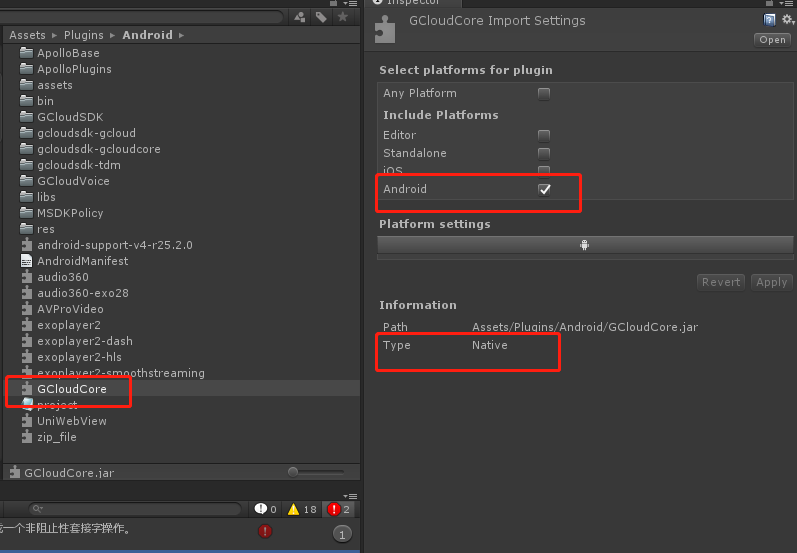Select the res folder icon

click(26, 229)
